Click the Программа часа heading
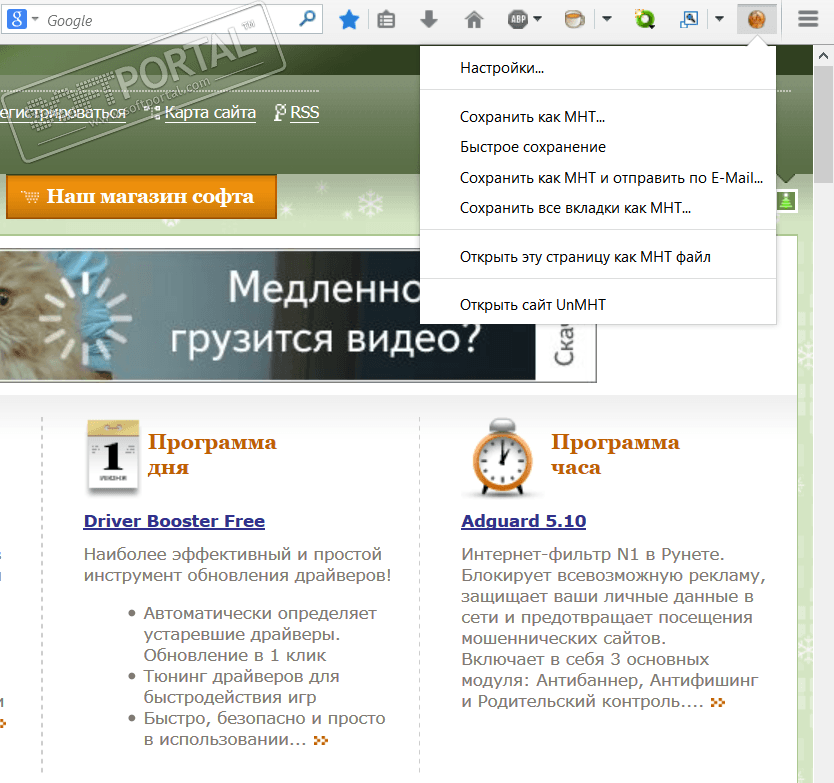 615,455
